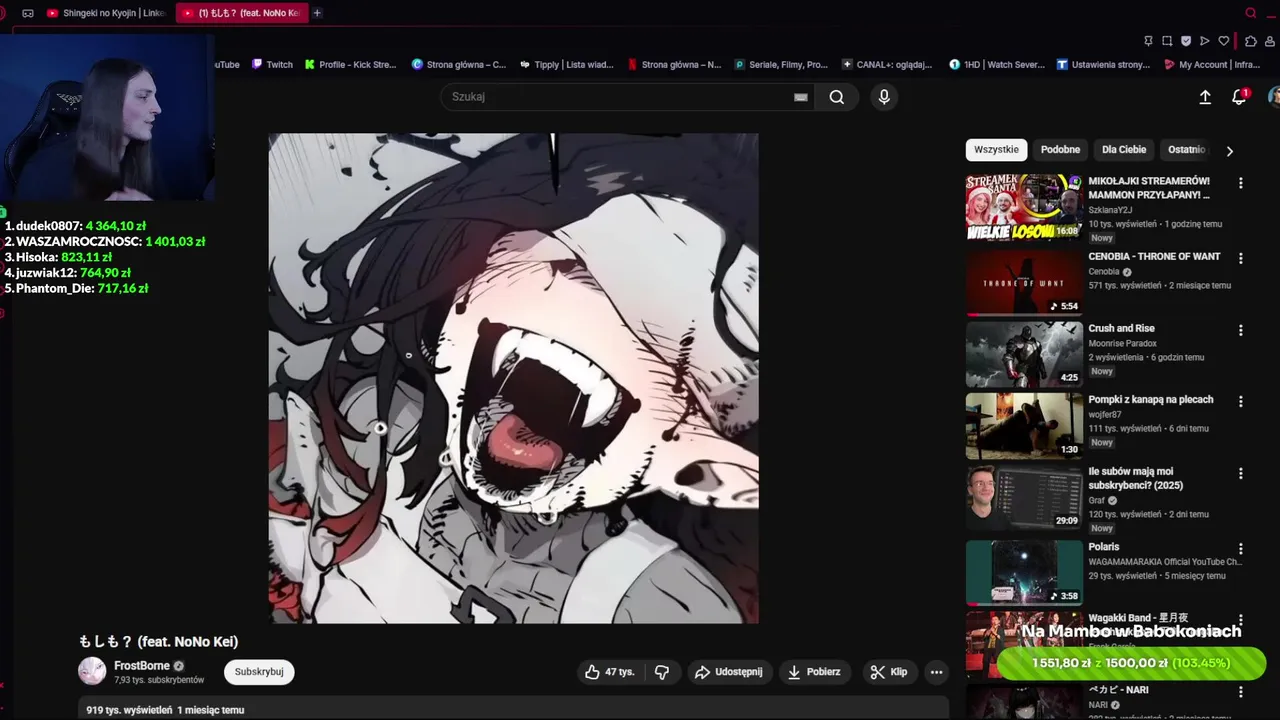Open the GX Corner gamepad icon
The image size is (1280, 720).
[x=28, y=13]
